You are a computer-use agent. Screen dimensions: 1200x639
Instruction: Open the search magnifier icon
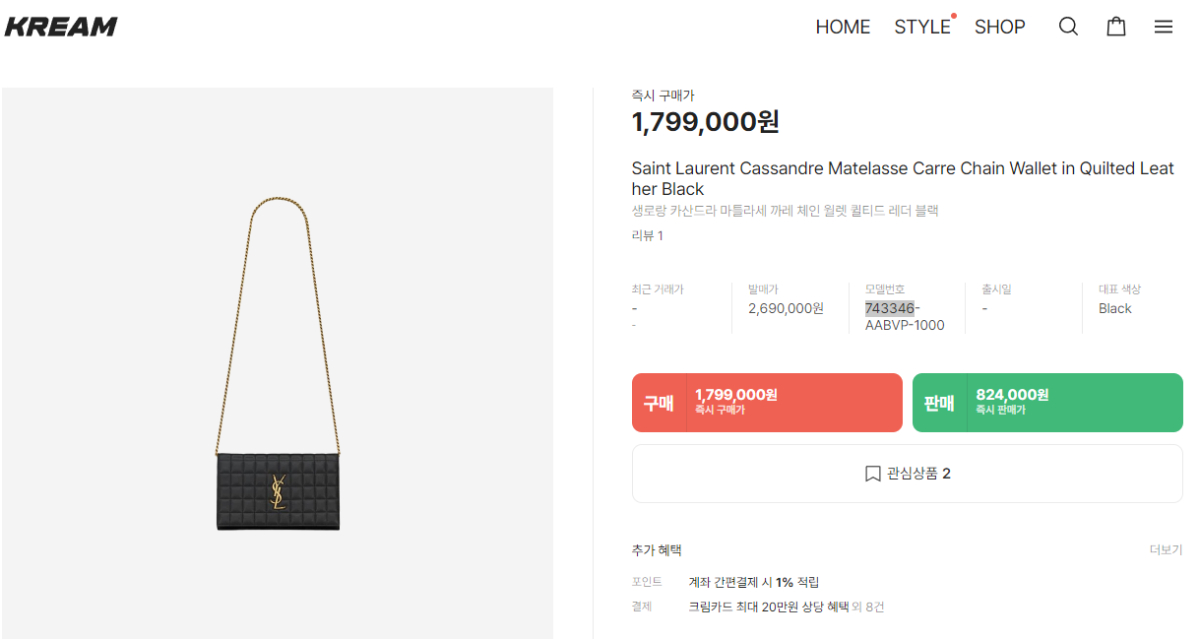click(1068, 27)
